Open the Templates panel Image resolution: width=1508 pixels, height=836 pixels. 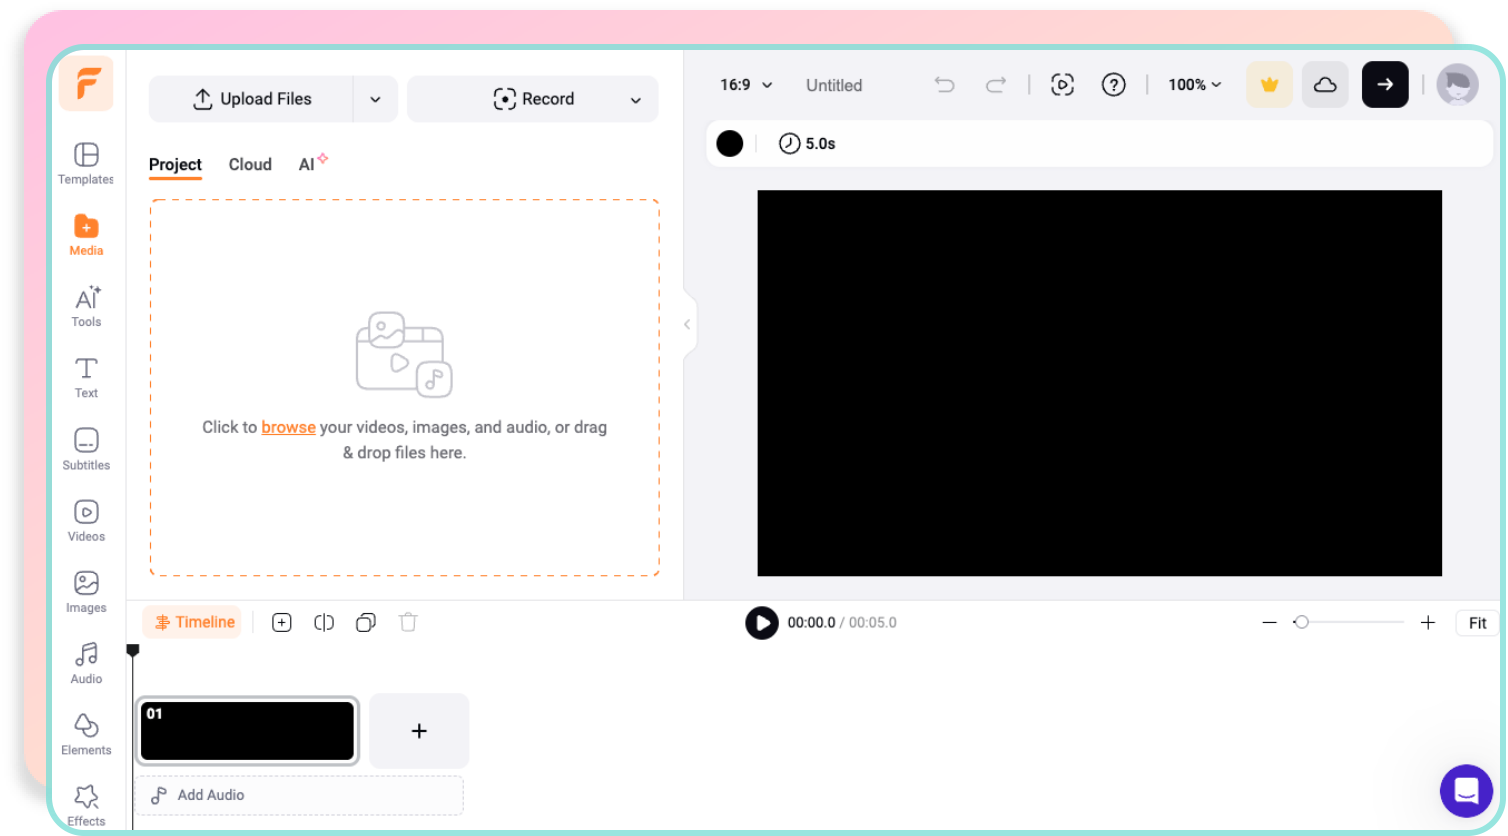click(86, 164)
